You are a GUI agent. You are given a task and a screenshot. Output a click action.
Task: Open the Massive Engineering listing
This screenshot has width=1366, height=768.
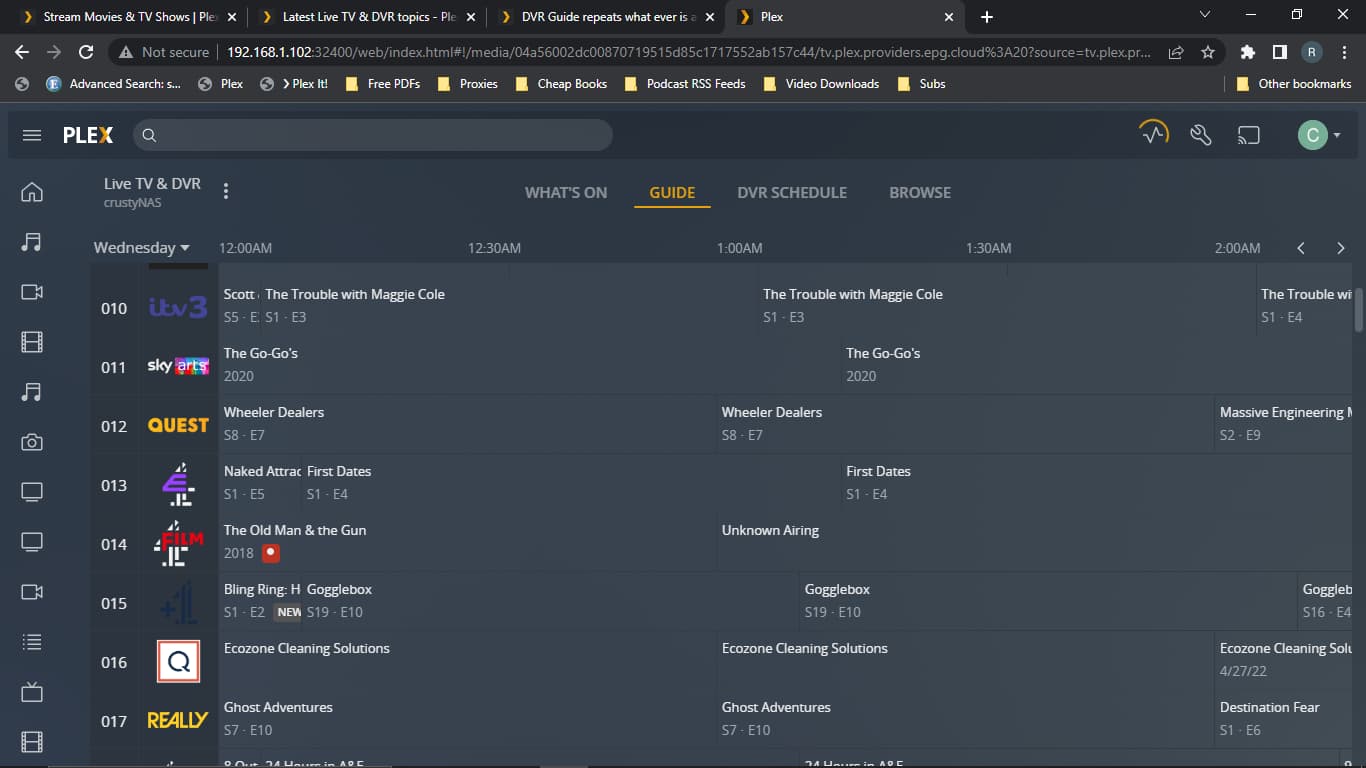point(1284,425)
